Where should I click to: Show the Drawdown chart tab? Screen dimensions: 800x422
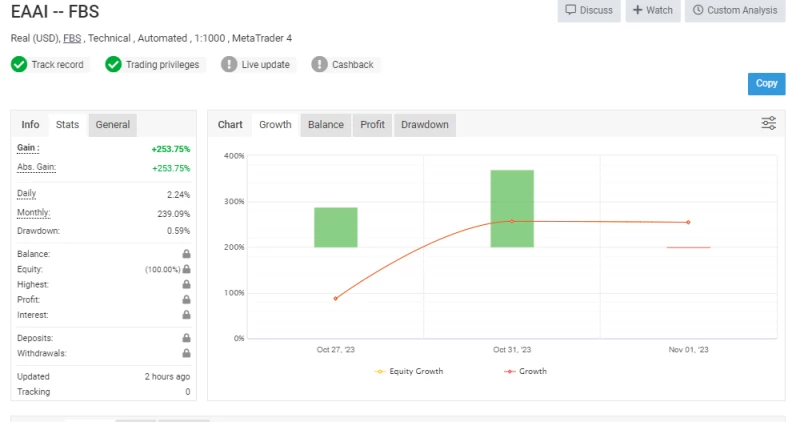click(x=425, y=125)
